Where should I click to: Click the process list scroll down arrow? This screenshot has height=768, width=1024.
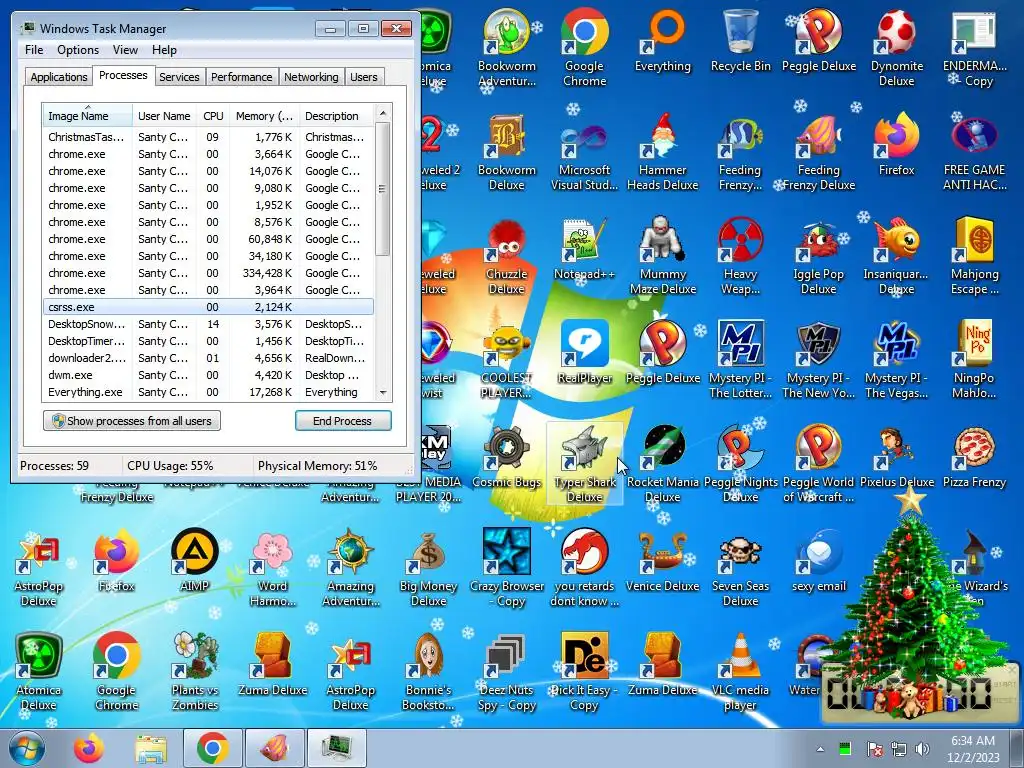click(x=383, y=392)
